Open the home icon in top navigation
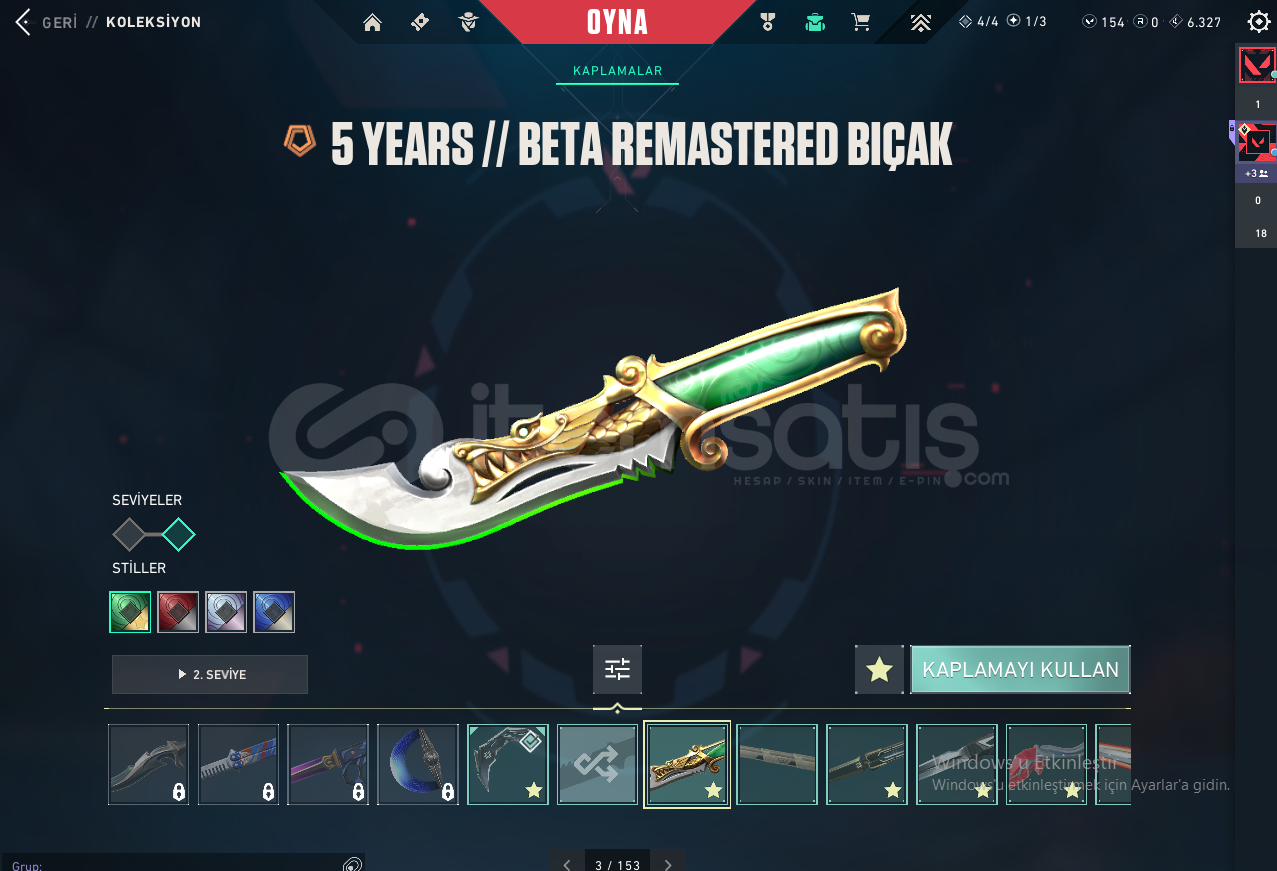Image resolution: width=1277 pixels, height=871 pixels. pyautogui.click(x=373, y=22)
